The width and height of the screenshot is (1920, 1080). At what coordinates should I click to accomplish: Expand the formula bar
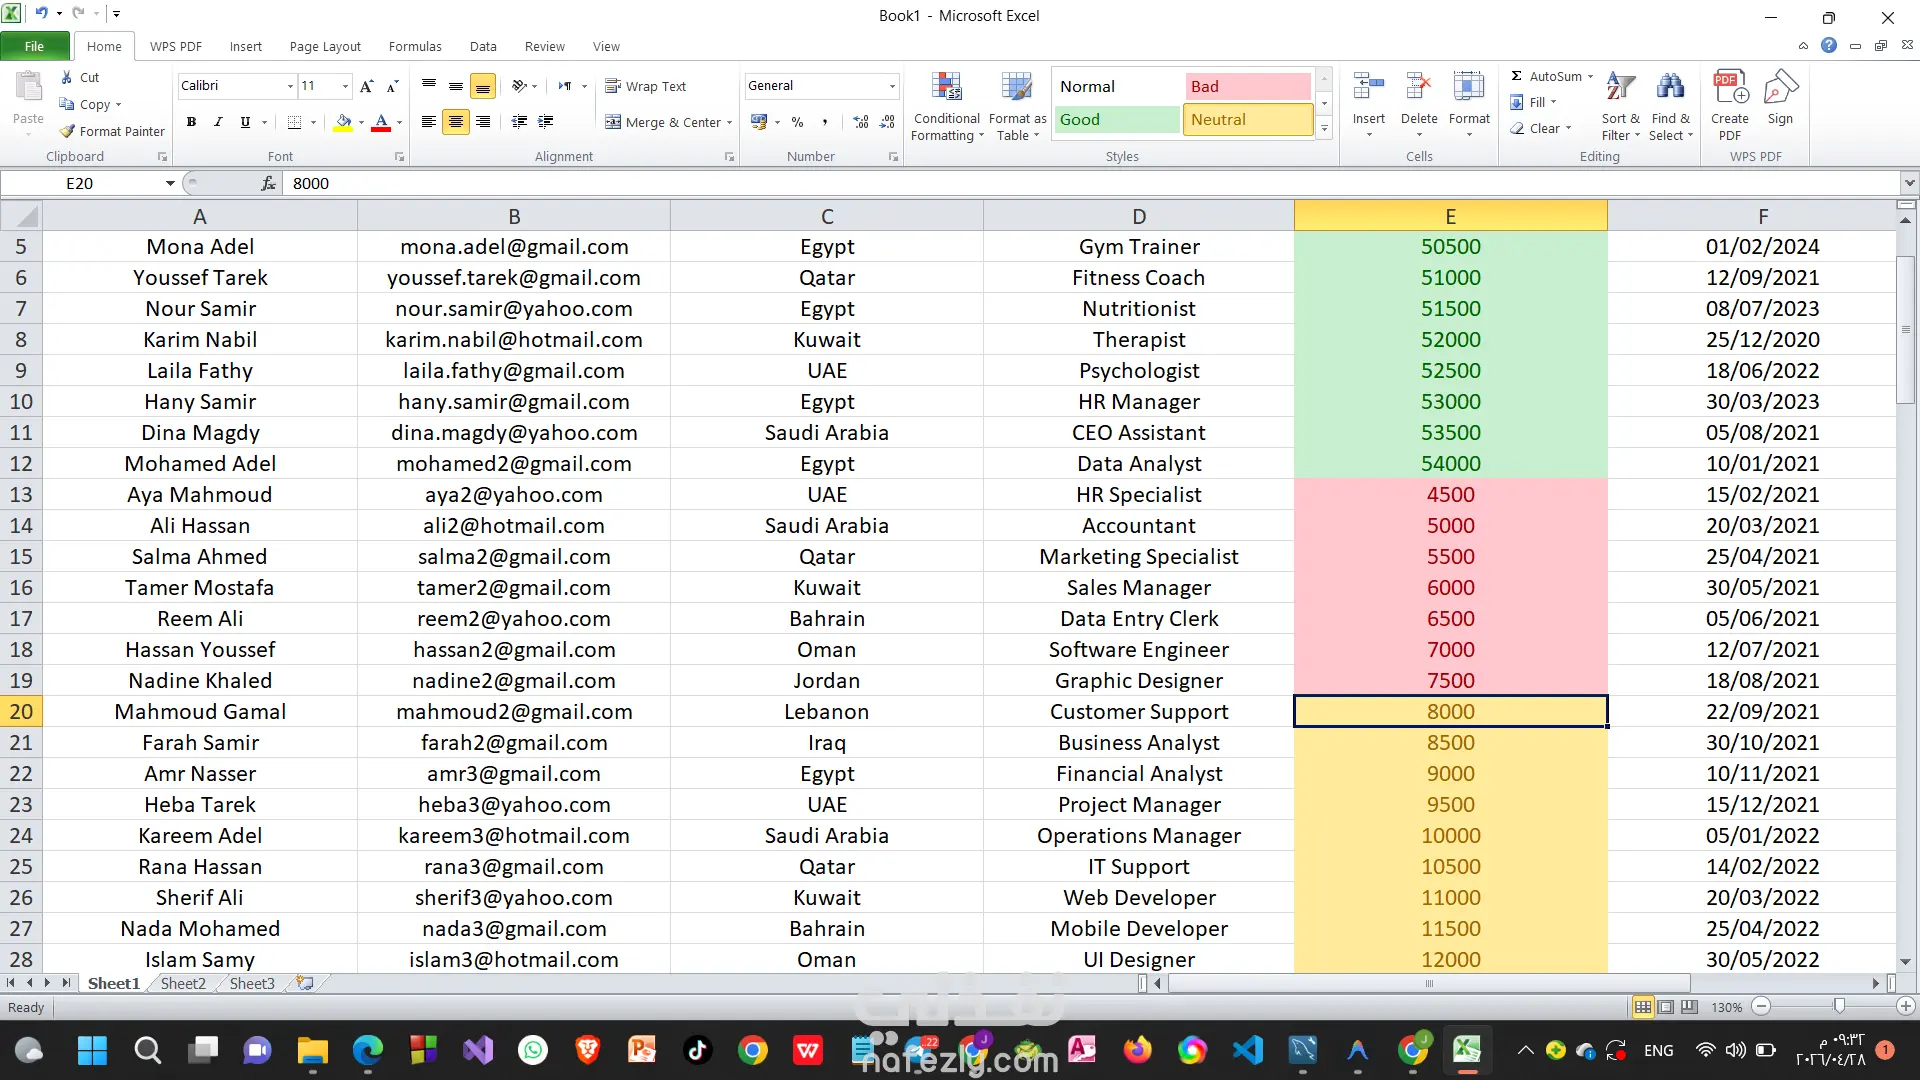click(1910, 183)
